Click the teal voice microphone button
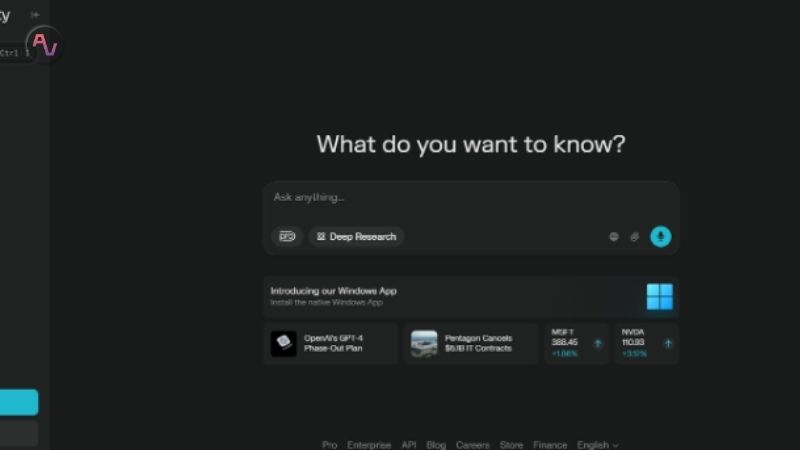 click(660, 237)
